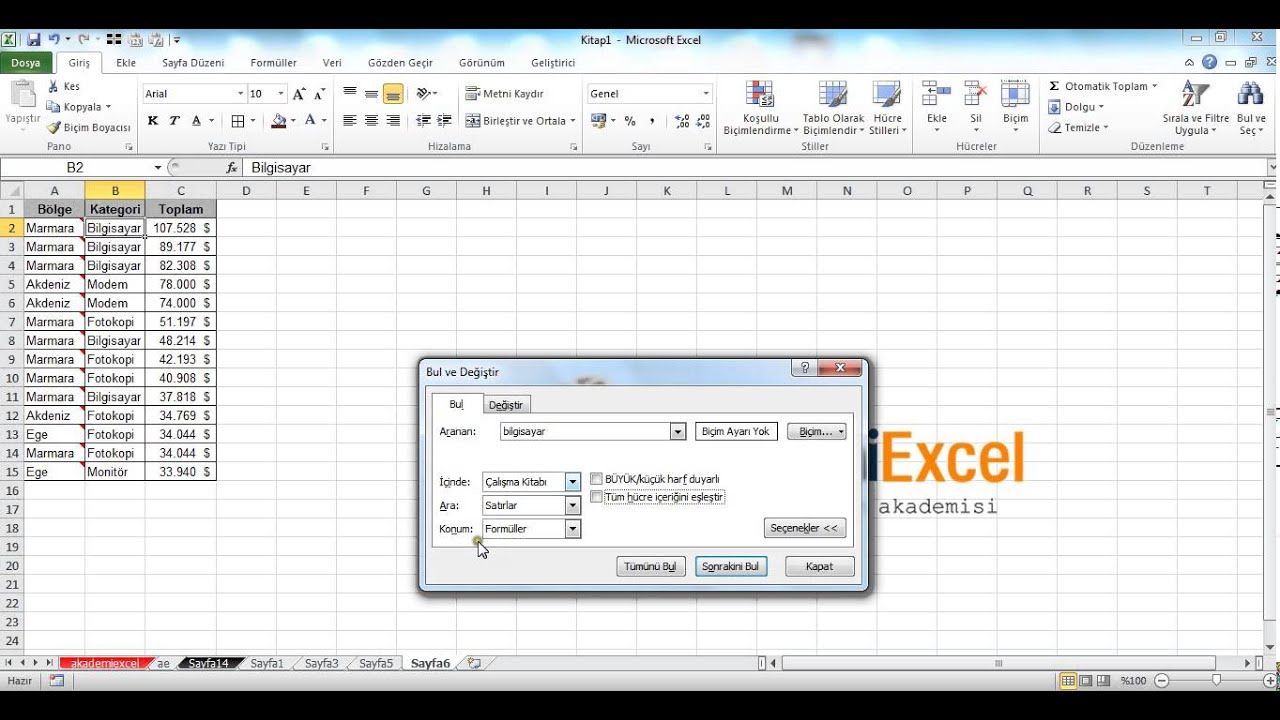Image resolution: width=1280 pixels, height=720 pixels.
Task: Select bottom vertical alignment
Action: click(x=392, y=93)
